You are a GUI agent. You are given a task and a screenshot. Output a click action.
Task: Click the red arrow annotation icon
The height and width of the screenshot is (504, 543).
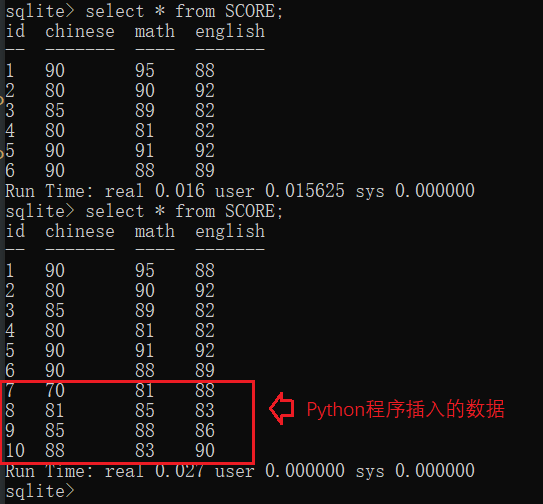click(282, 409)
